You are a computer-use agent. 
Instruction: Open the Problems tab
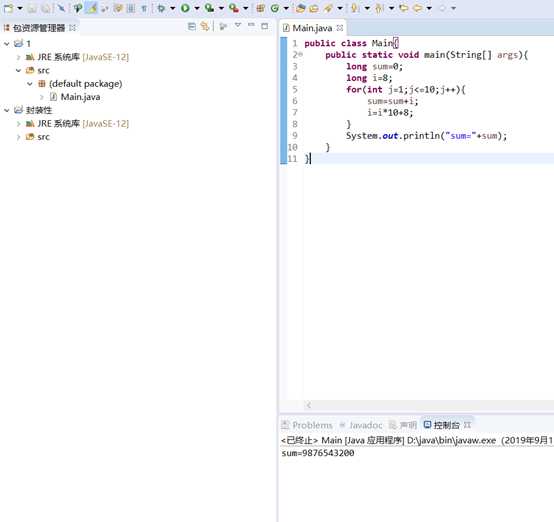(x=312, y=425)
